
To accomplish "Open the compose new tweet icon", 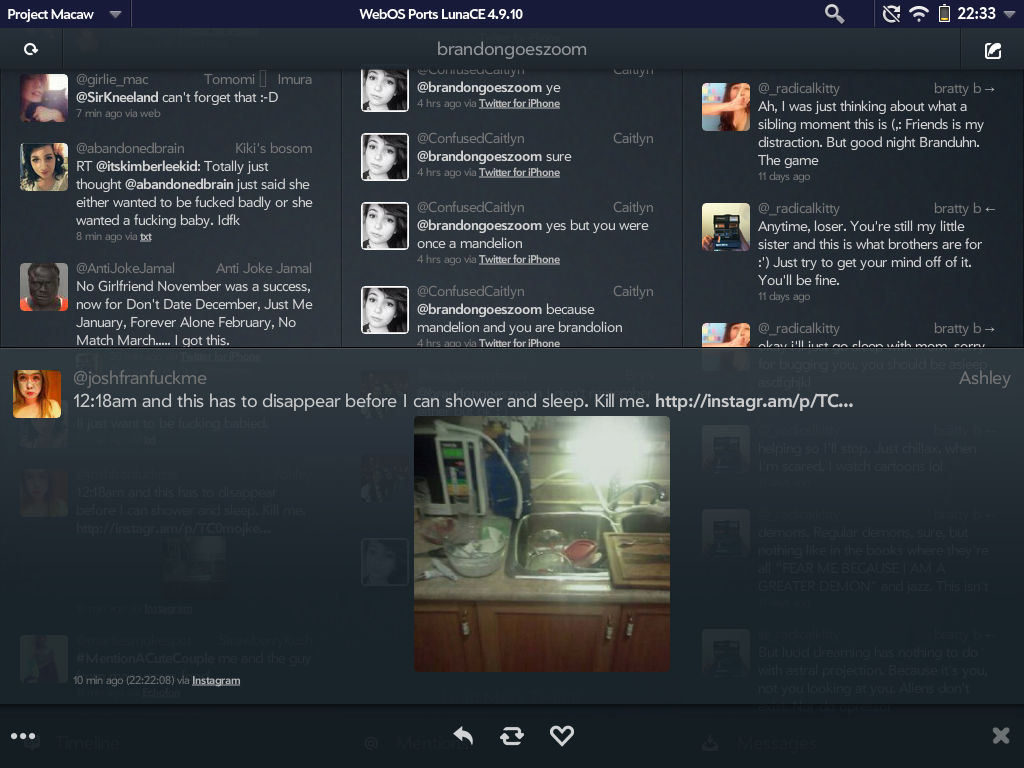I will 992,50.
